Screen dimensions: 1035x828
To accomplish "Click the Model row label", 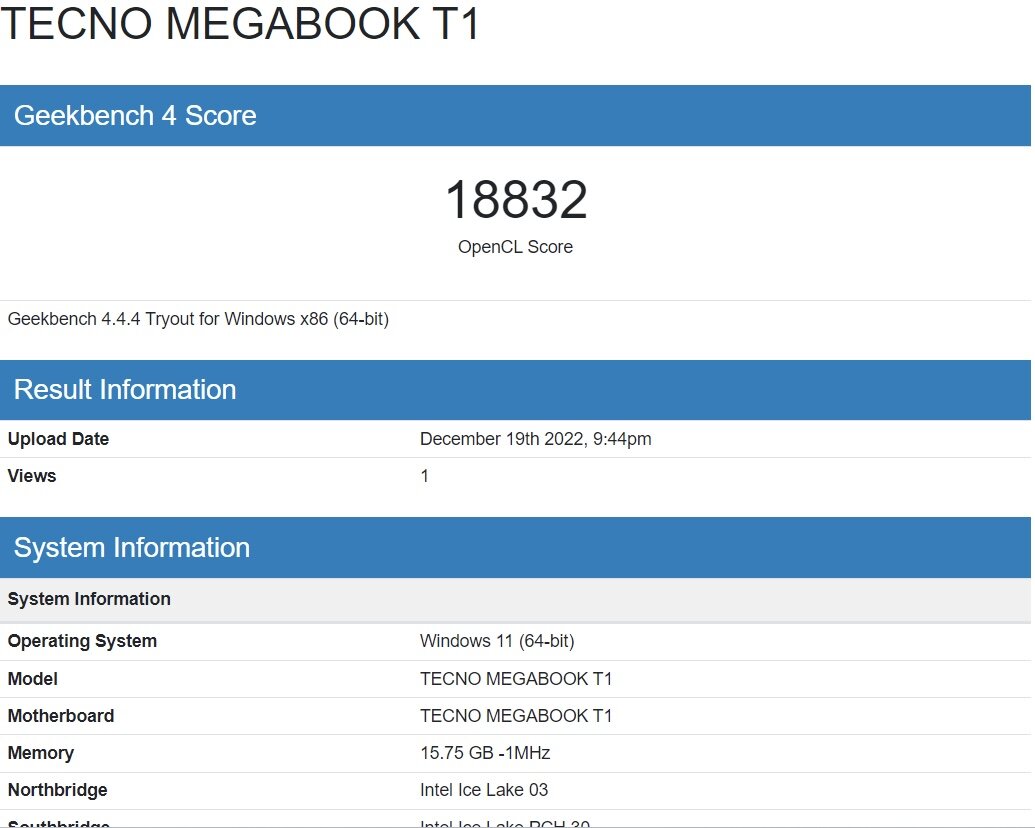I will [32, 679].
